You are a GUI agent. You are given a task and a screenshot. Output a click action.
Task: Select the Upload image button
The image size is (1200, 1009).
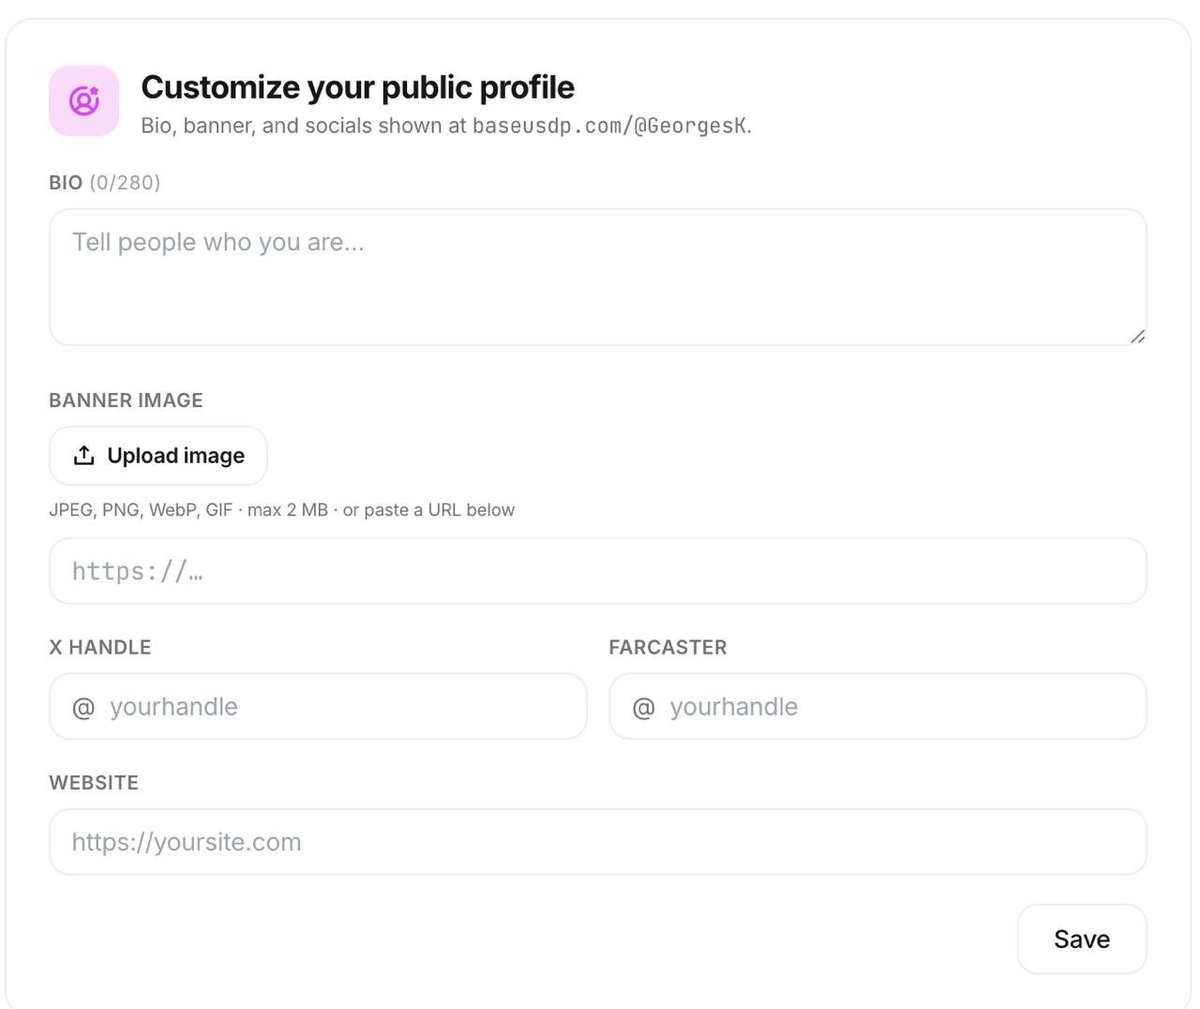[x=158, y=456]
